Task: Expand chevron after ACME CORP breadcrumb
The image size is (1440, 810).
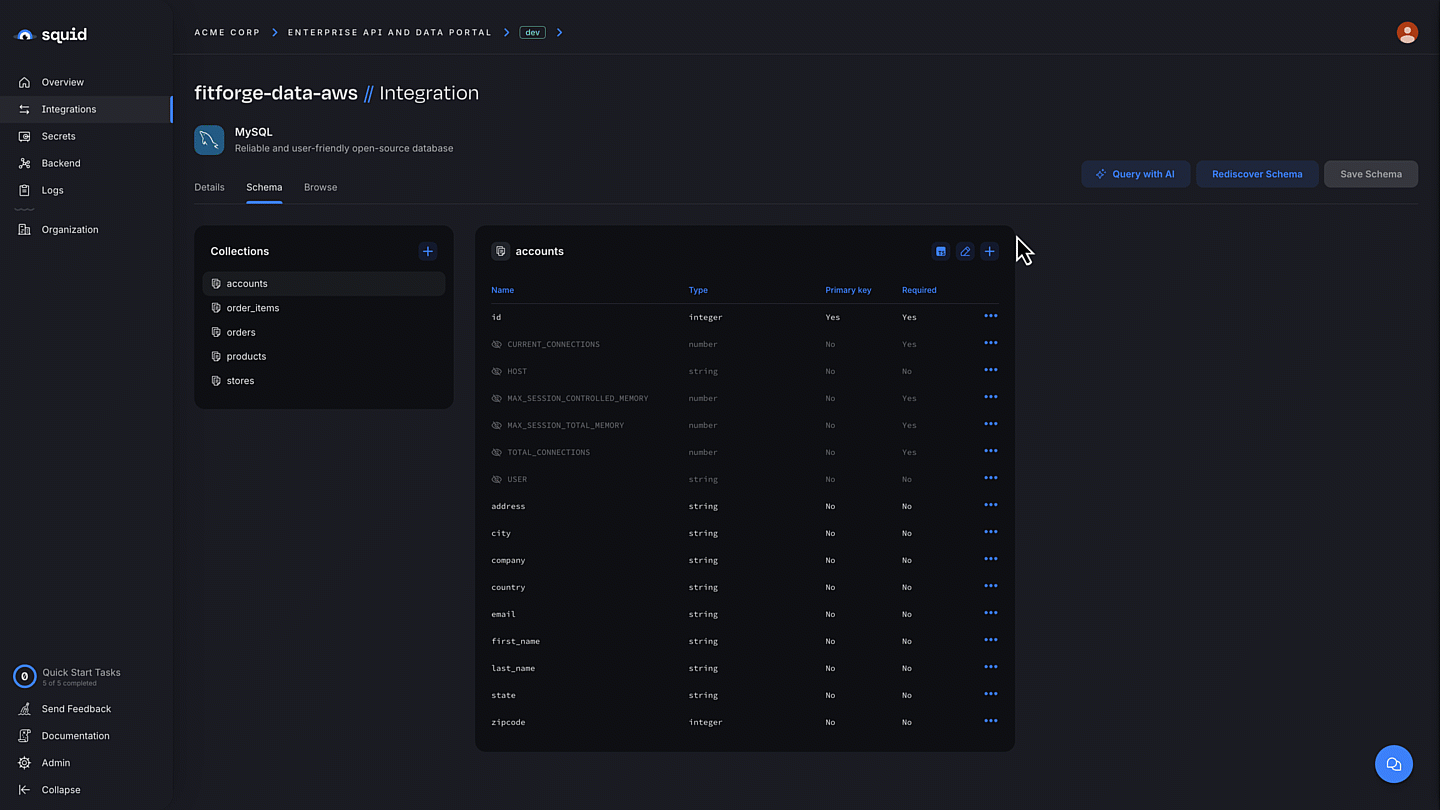Action: click(x=275, y=32)
